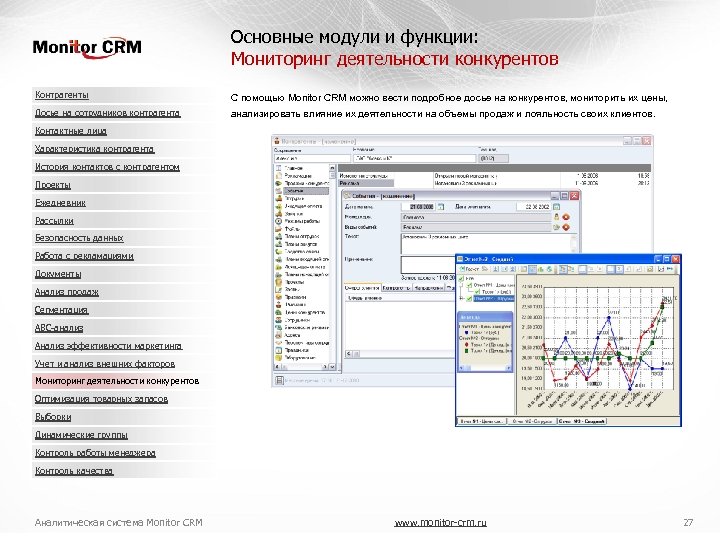The height and width of the screenshot is (540, 720).
Task: Open the Сегментация link
Action: click(61, 310)
